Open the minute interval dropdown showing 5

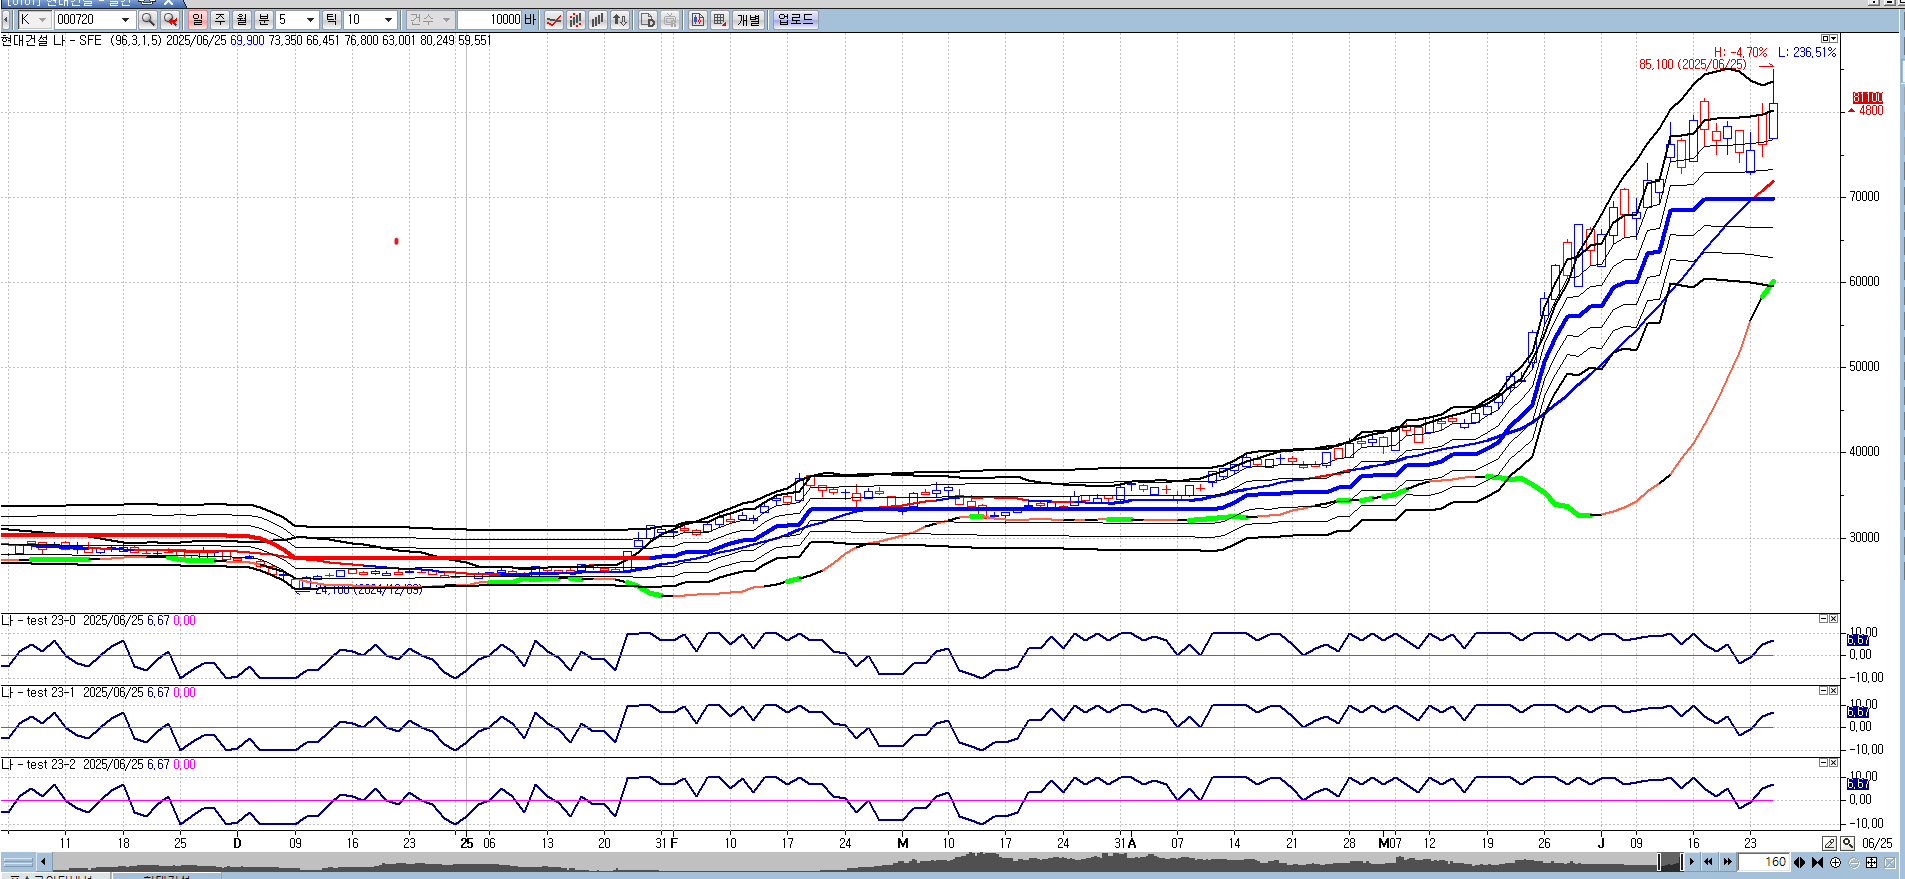[310, 20]
